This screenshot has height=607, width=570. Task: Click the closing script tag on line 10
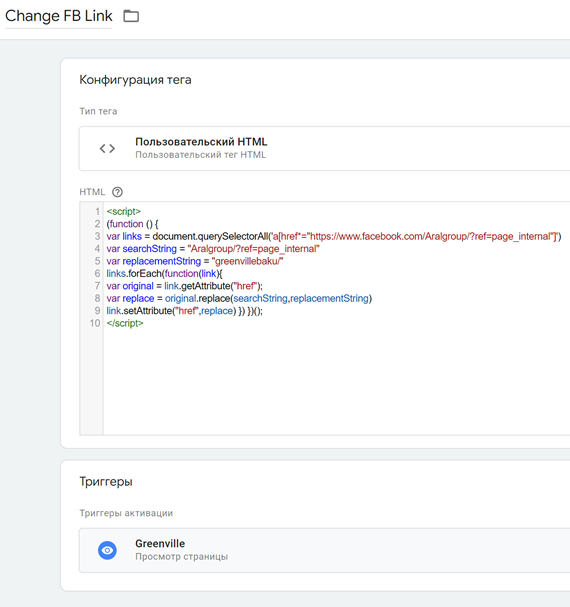tap(125, 323)
